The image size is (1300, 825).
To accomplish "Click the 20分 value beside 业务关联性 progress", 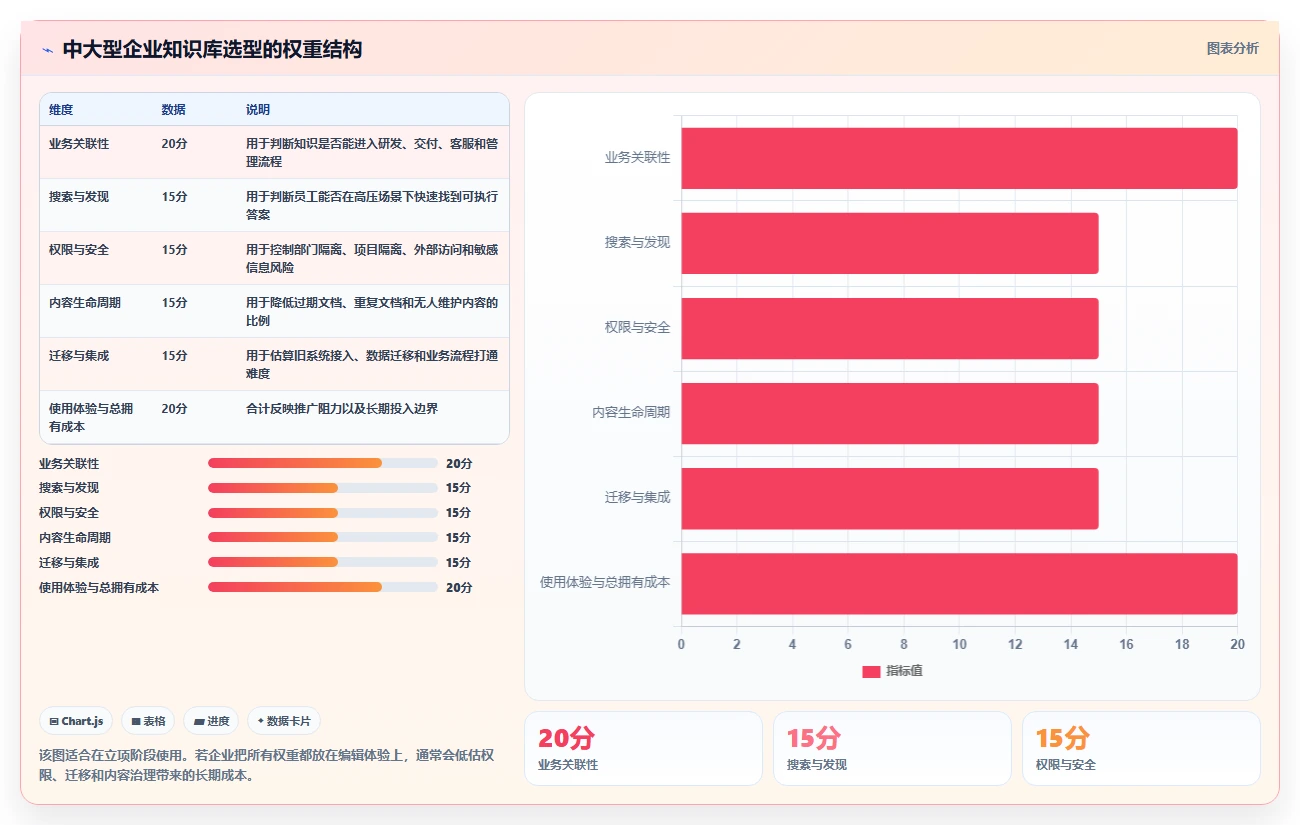I will click(x=459, y=464).
